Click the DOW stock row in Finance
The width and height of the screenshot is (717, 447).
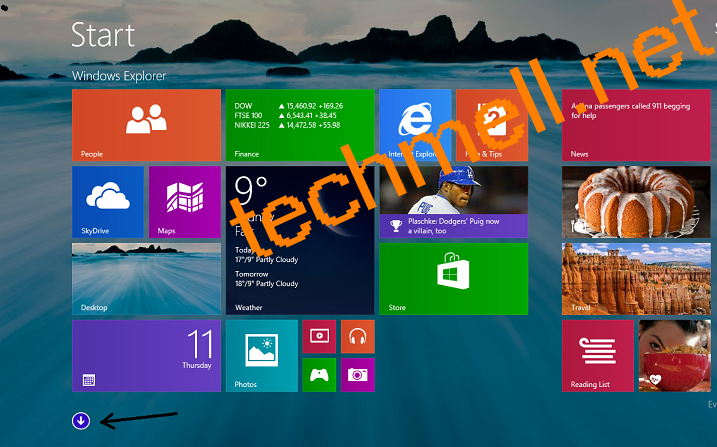tap(289, 106)
